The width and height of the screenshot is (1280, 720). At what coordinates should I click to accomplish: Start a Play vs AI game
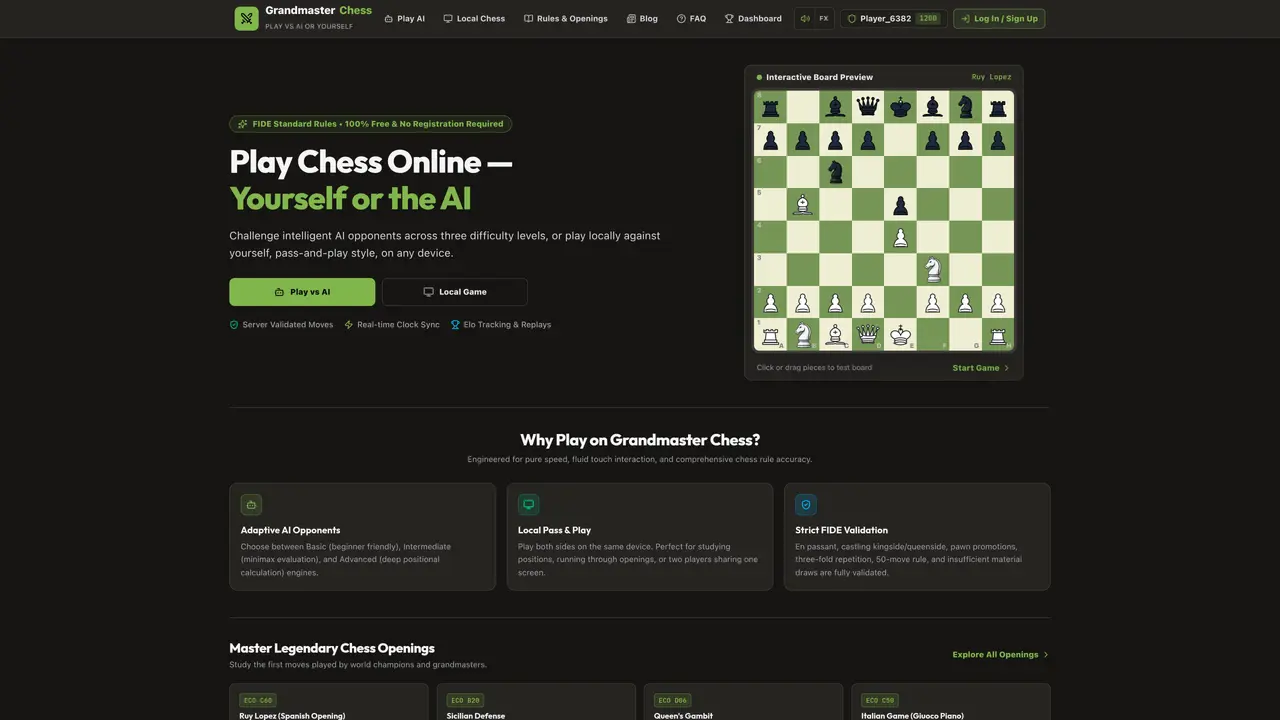[x=302, y=292]
